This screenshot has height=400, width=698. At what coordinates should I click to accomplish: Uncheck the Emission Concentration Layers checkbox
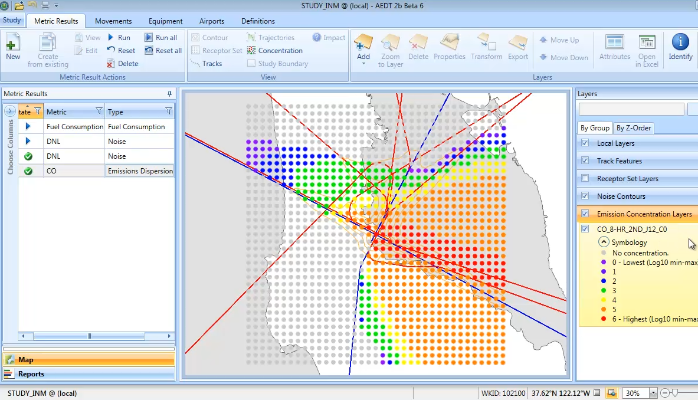[585, 213]
